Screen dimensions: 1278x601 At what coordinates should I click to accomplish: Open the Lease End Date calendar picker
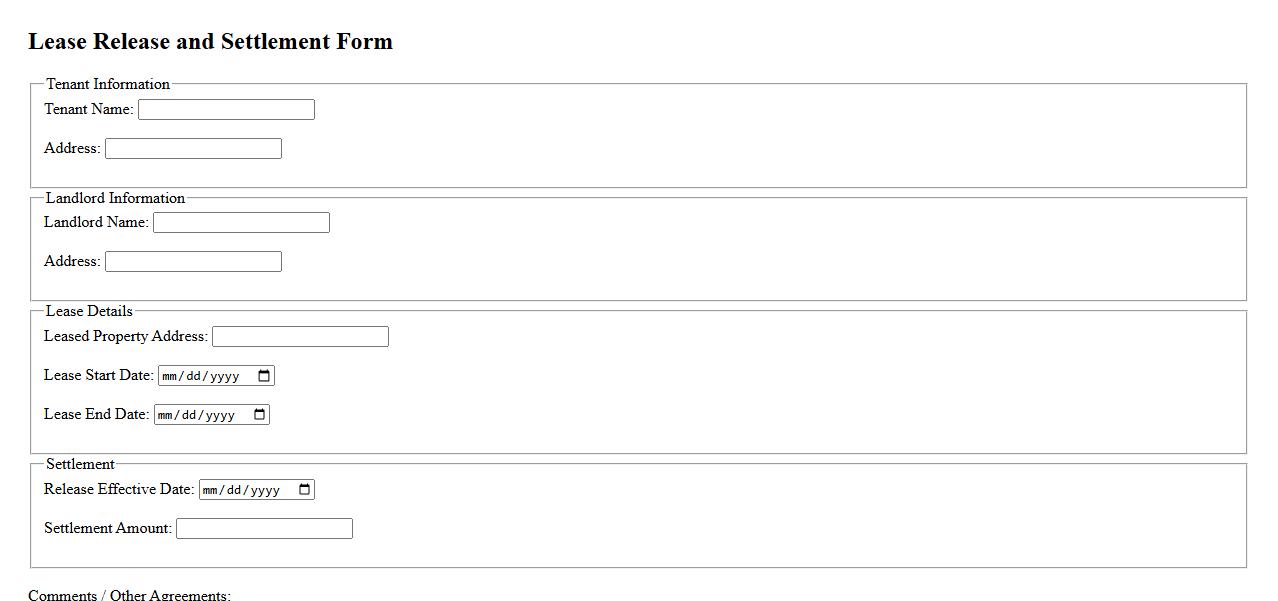[x=259, y=415]
